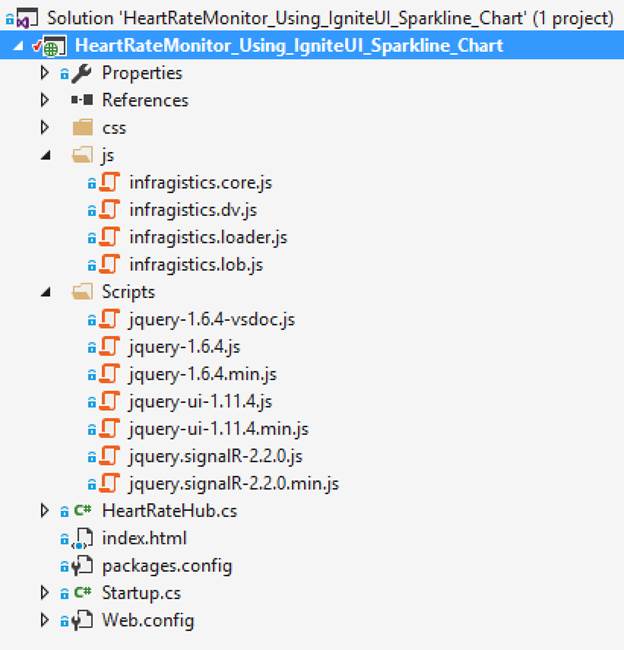Expand the Startup.cs node
This screenshot has height=650, width=624.
pyautogui.click(x=44, y=593)
